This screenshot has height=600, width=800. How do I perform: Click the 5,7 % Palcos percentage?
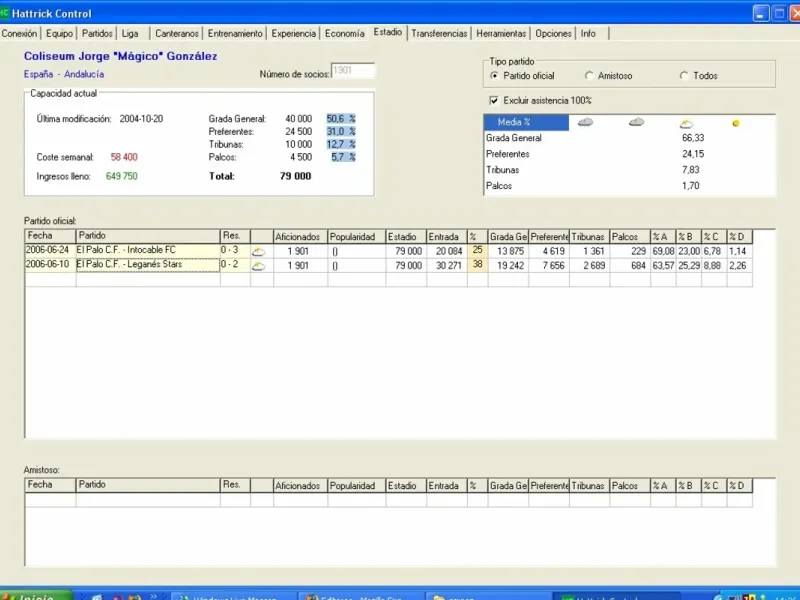[343, 157]
